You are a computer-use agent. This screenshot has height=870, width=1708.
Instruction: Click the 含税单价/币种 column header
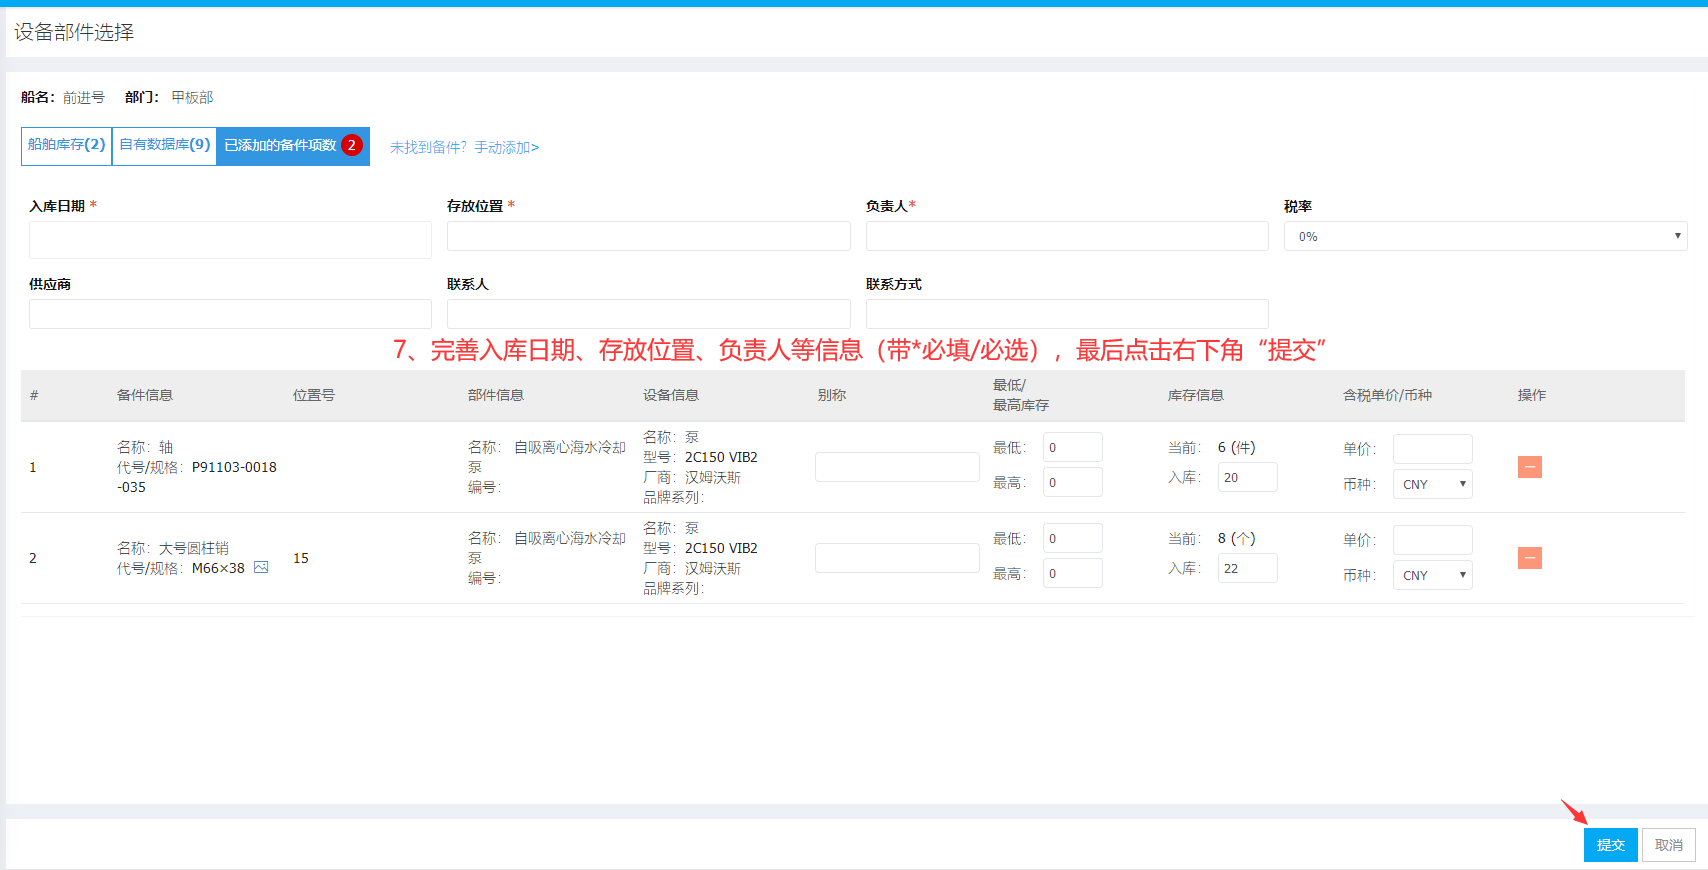pos(1387,395)
